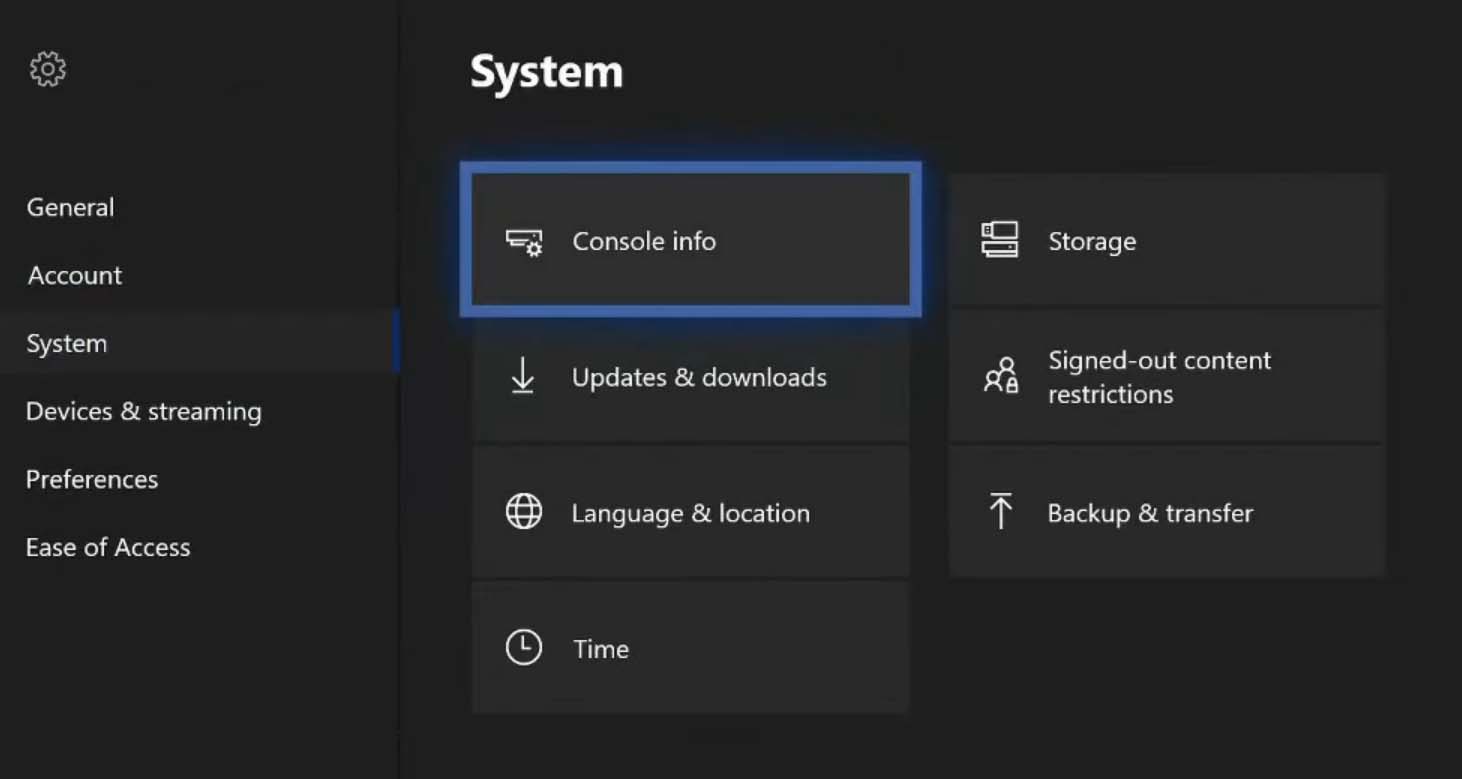
Task: Open the Time settings tile
Action: click(x=690, y=648)
